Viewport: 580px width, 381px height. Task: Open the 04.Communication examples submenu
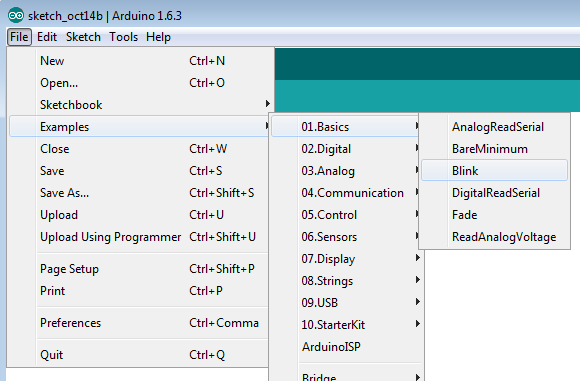point(345,193)
